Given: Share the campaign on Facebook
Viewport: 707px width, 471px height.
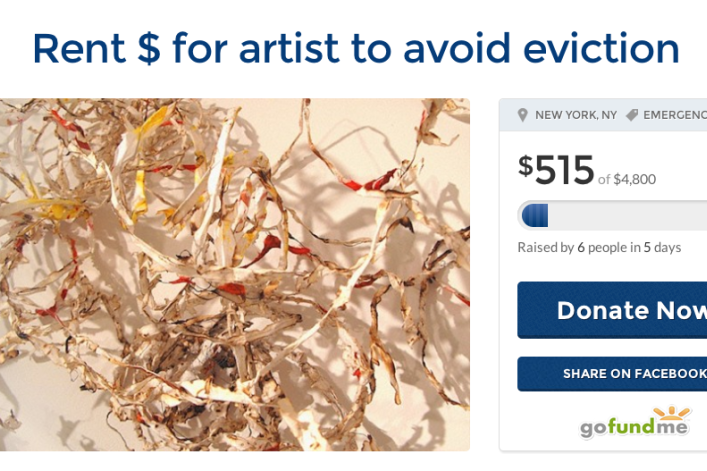Looking at the screenshot, I should (x=612, y=374).
